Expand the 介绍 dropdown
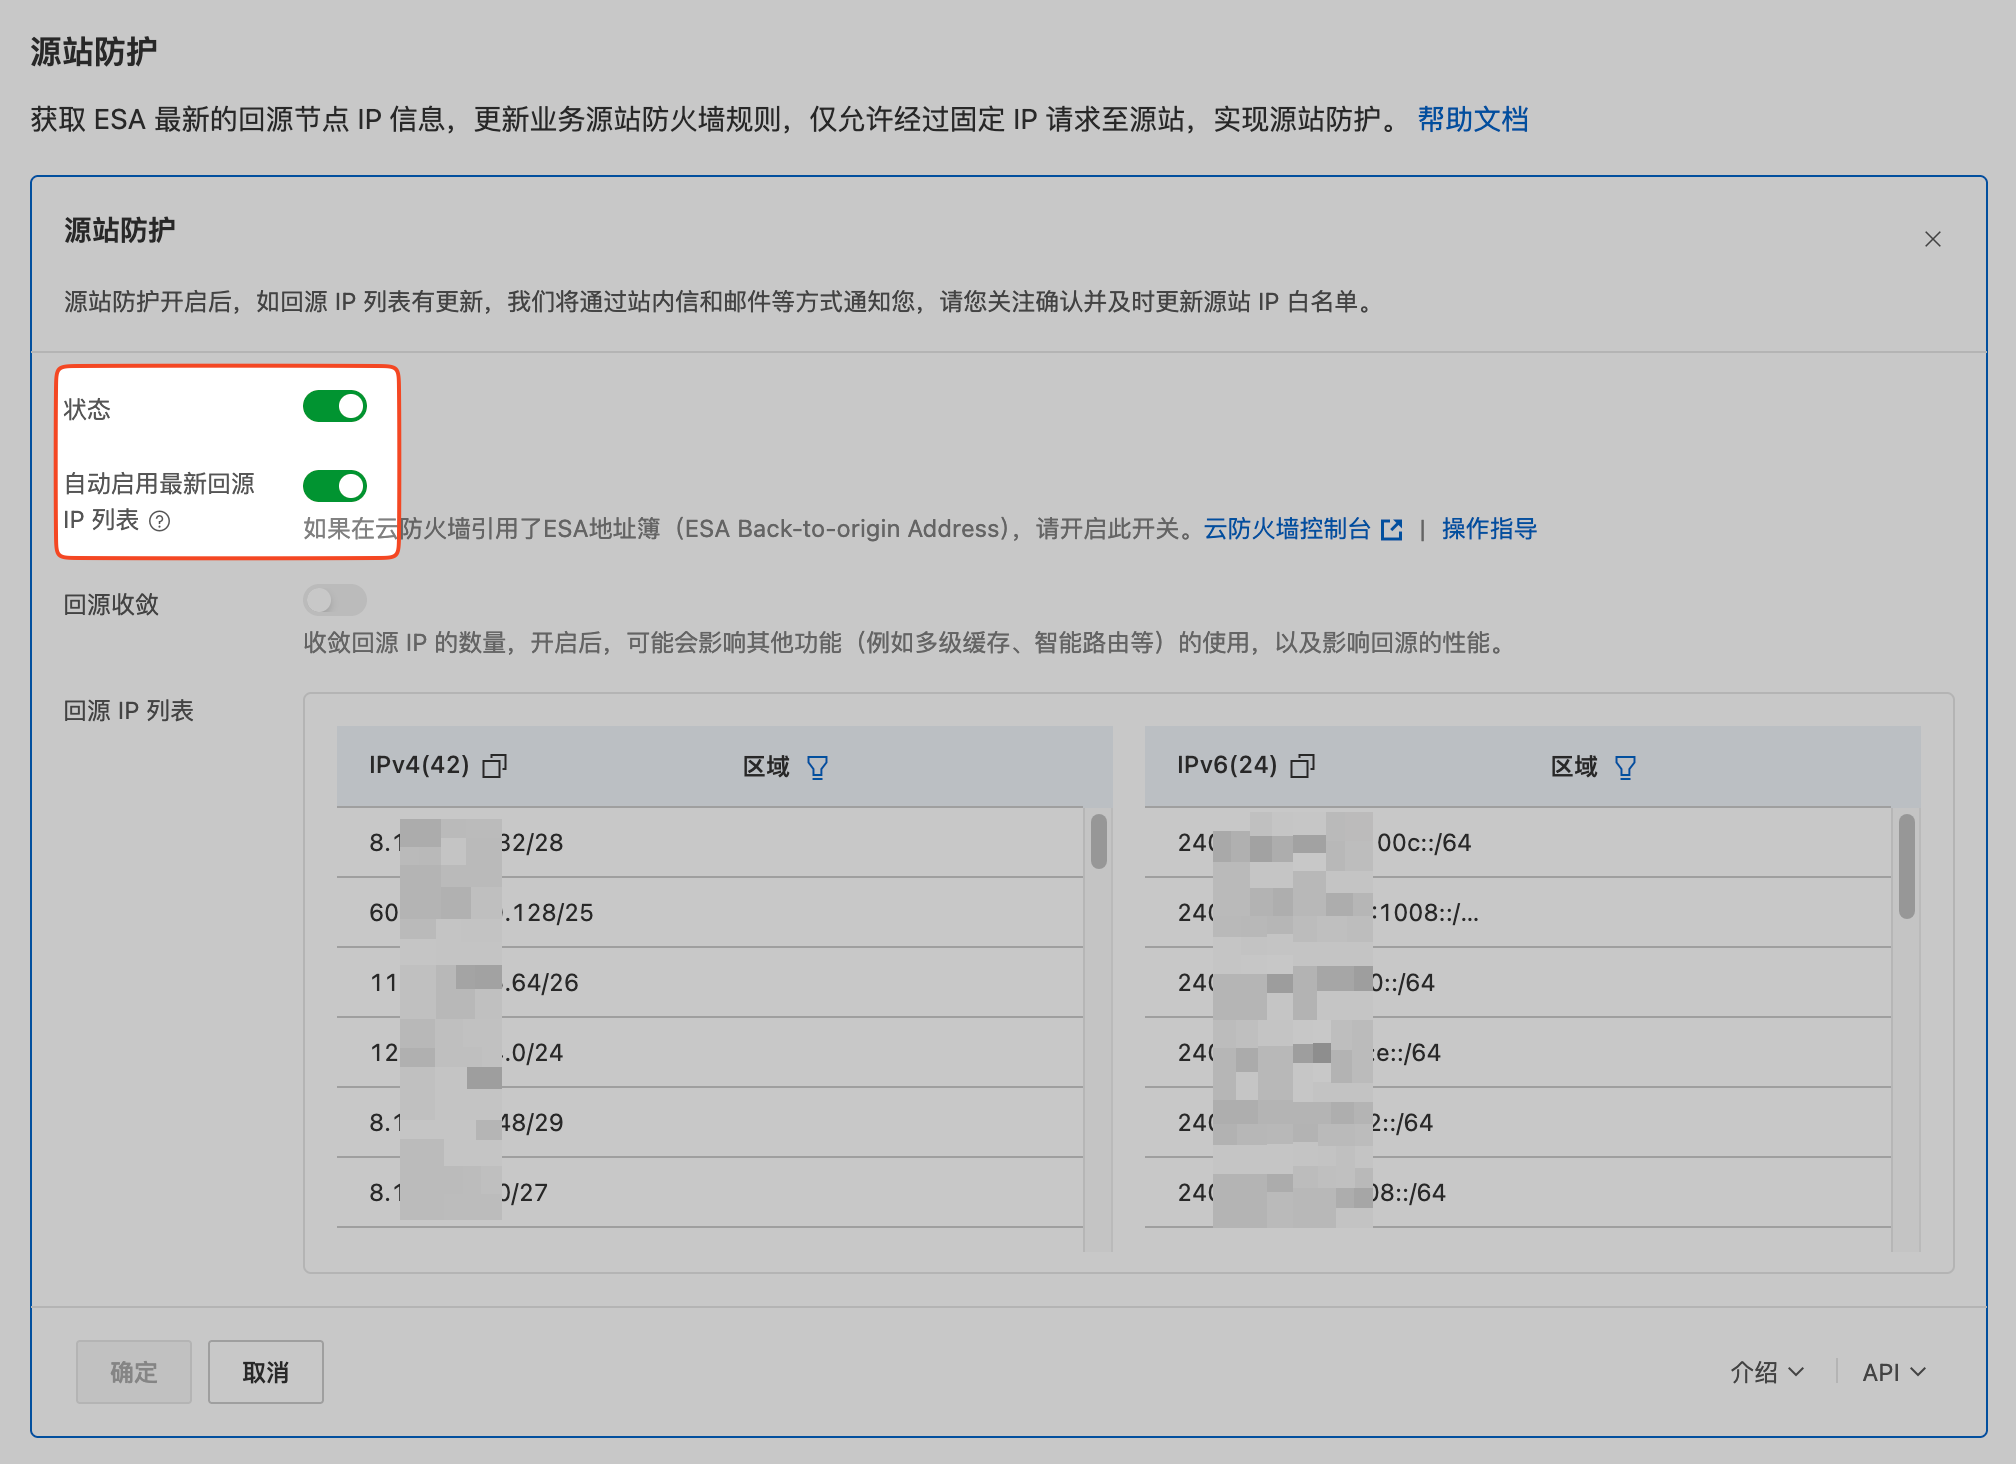This screenshot has height=1464, width=2016. tap(1767, 1372)
